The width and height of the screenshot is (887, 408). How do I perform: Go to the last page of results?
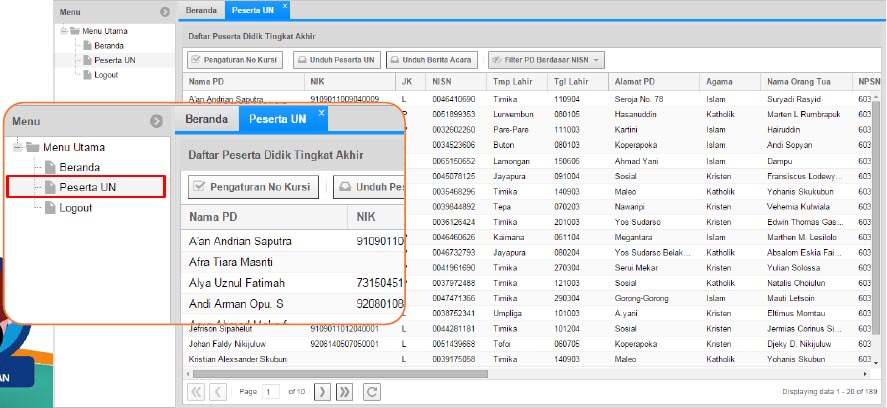coord(344,392)
